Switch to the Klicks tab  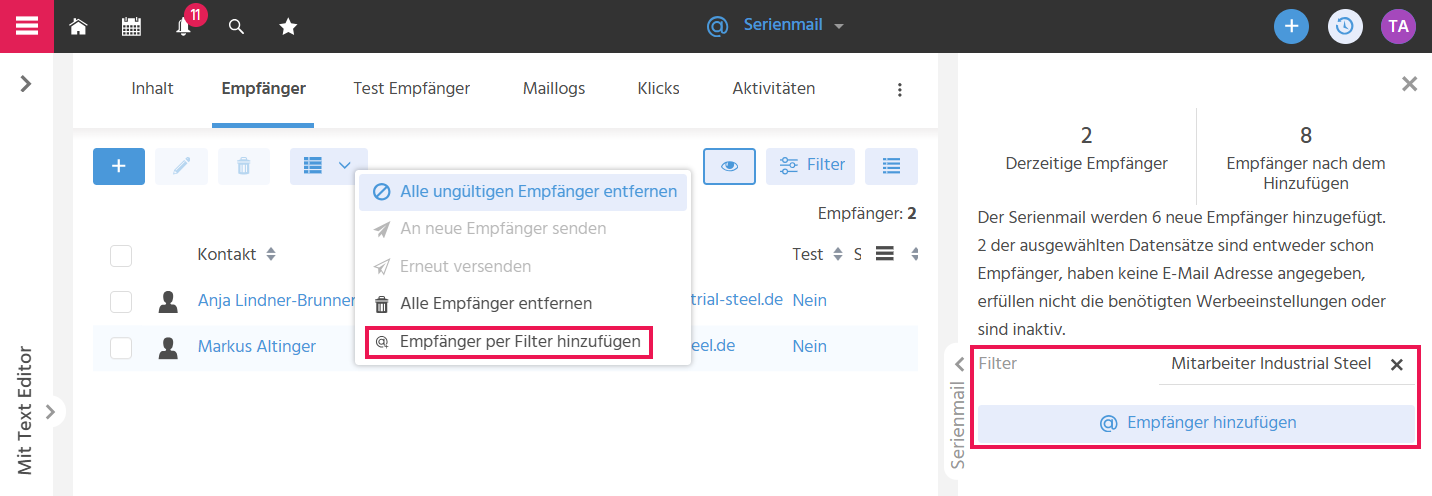coord(658,88)
